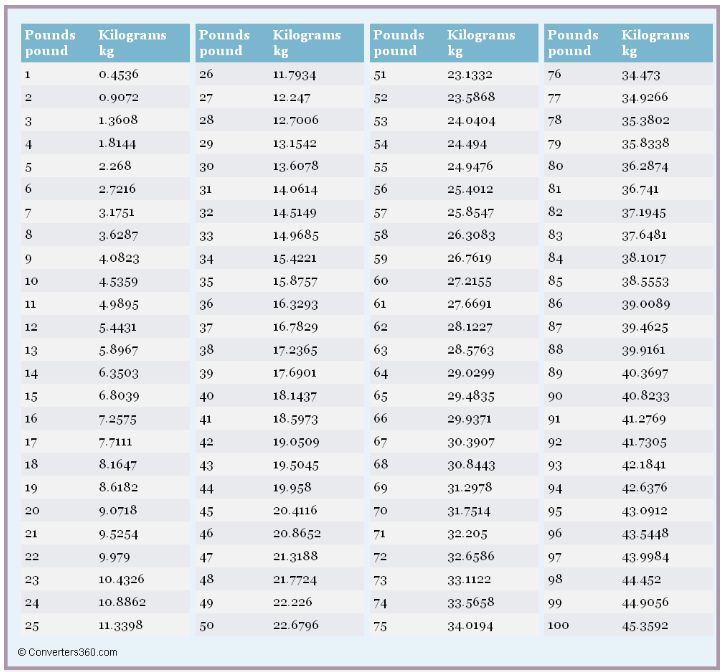Select the 0.4536 kilograms value

tap(119, 74)
